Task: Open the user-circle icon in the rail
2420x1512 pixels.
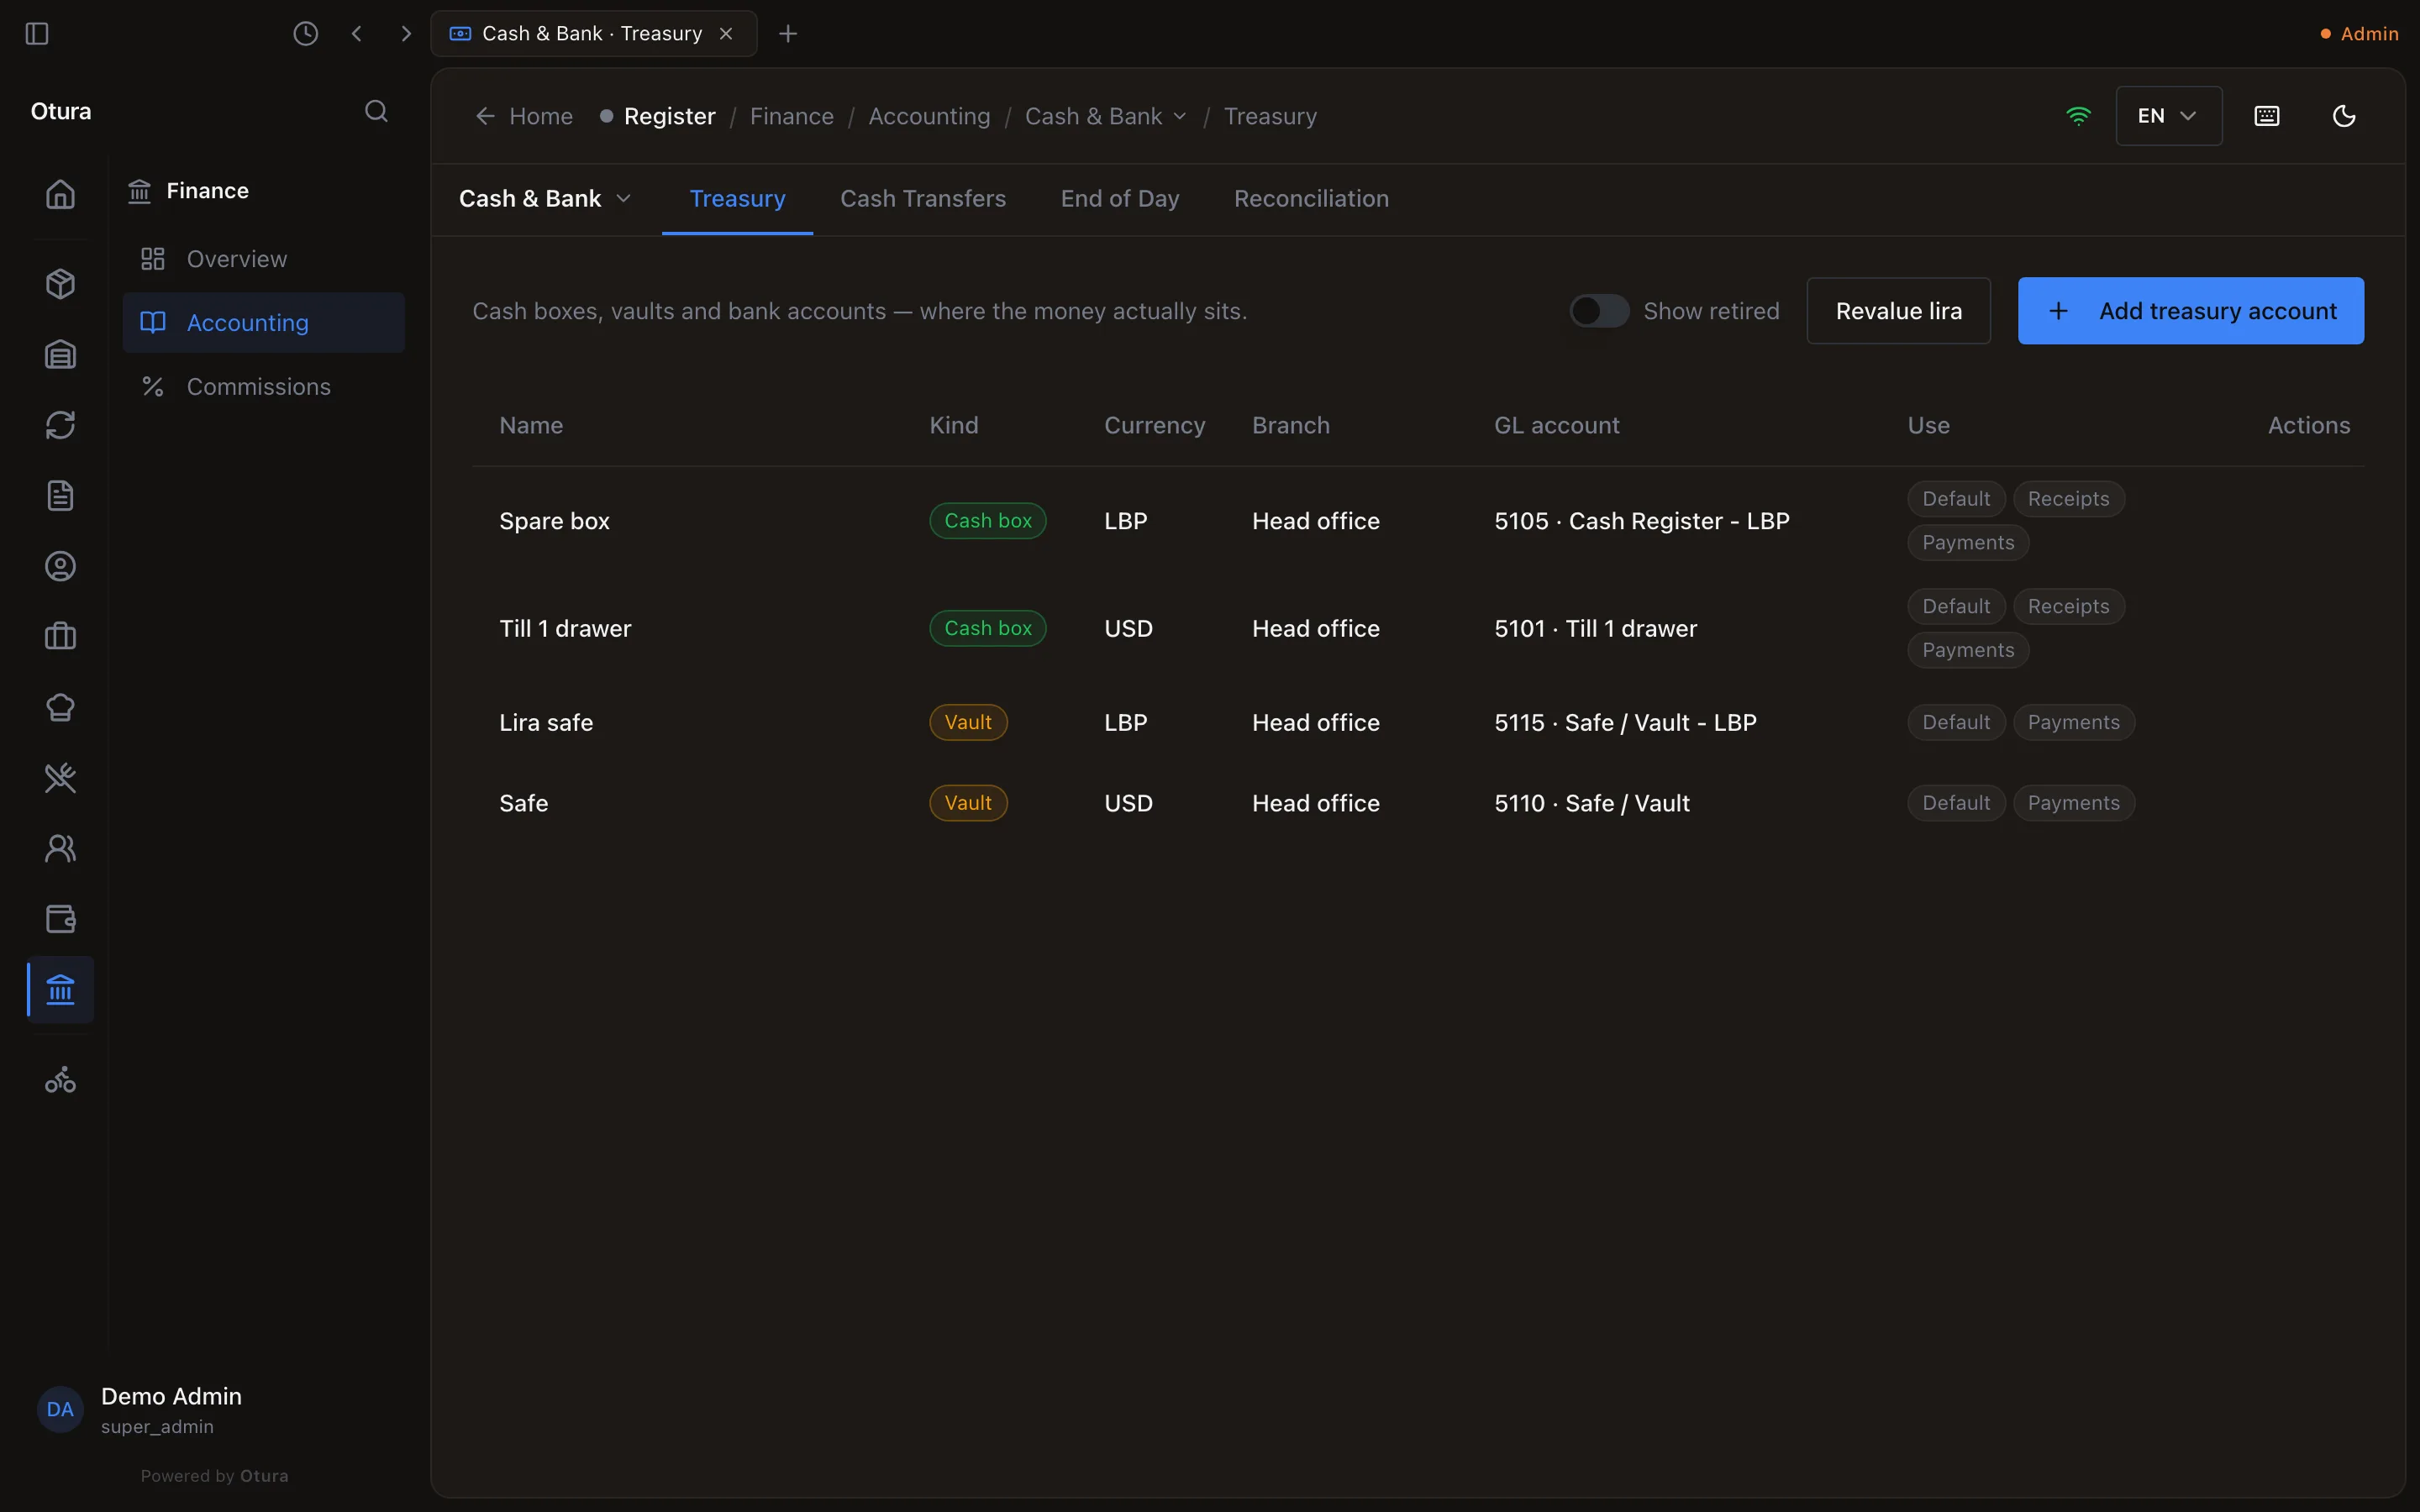Action: (60, 566)
